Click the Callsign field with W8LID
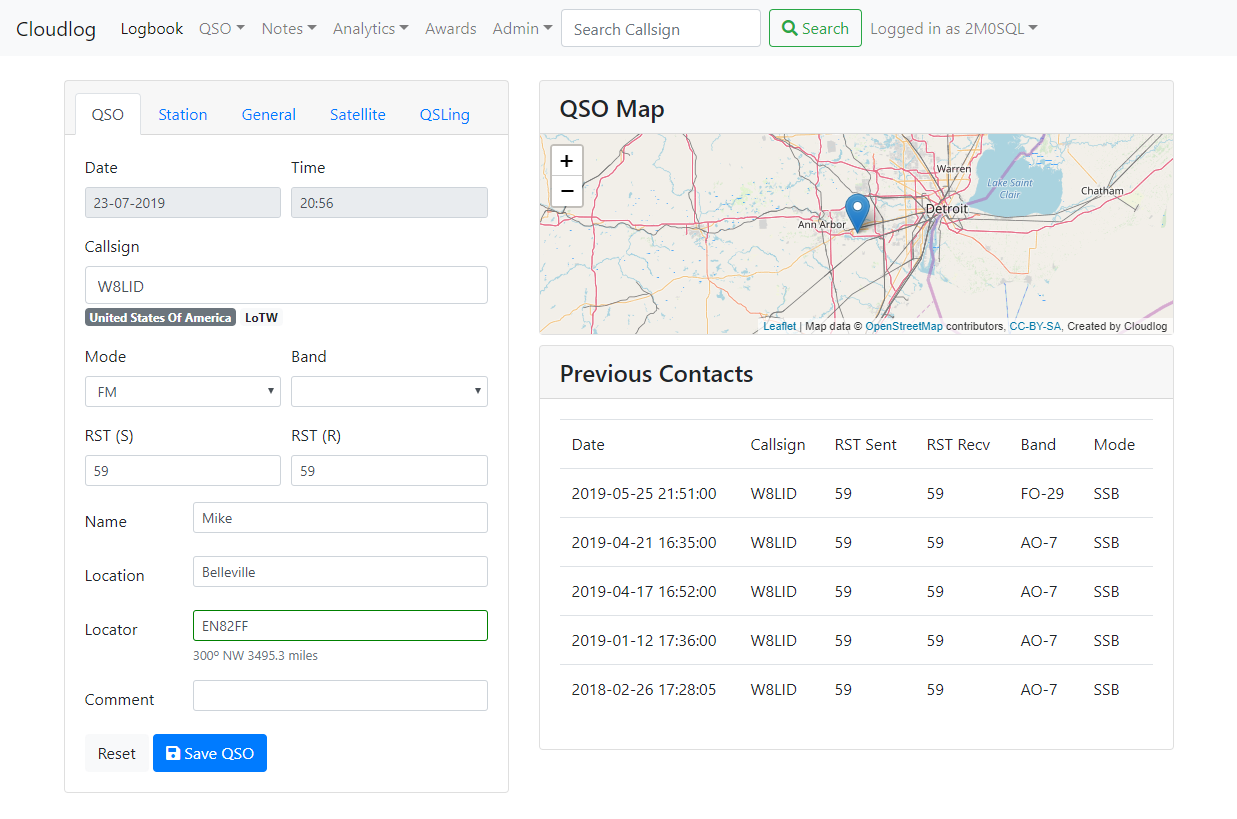This screenshot has width=1237, height=819. click(x=286, y=285)
